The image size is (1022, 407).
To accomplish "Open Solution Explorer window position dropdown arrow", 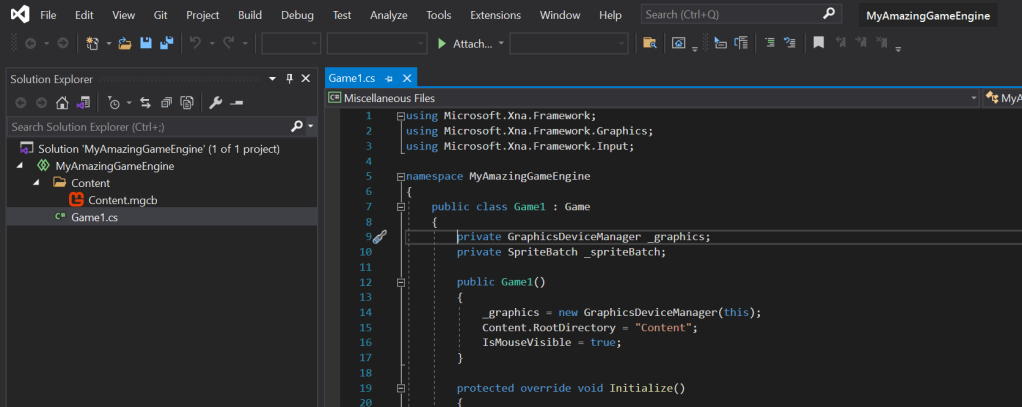I will (273, 80).
